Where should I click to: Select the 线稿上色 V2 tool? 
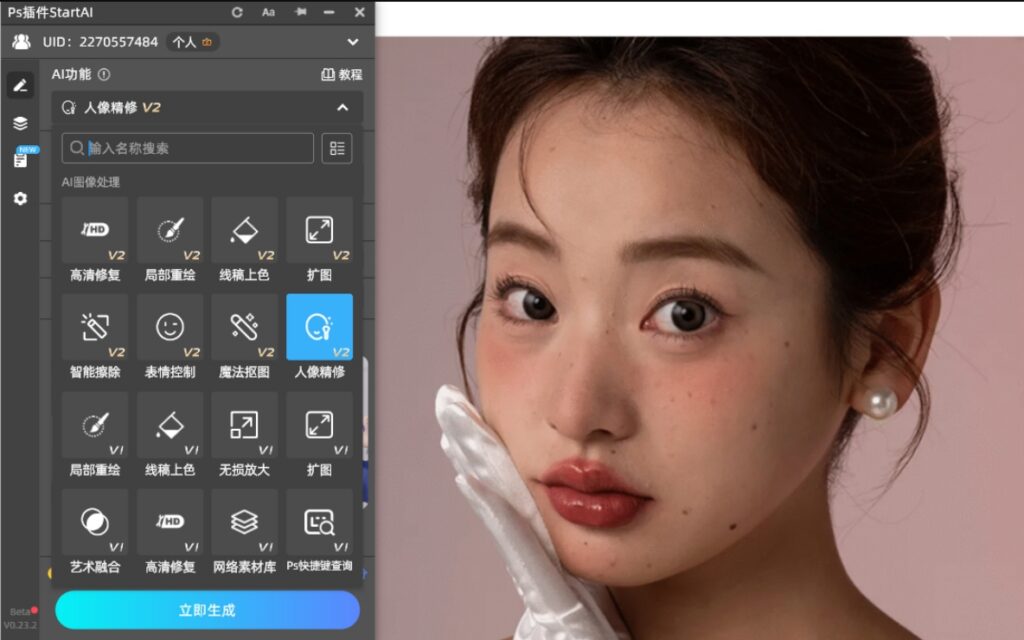click(x=245, y=230)
